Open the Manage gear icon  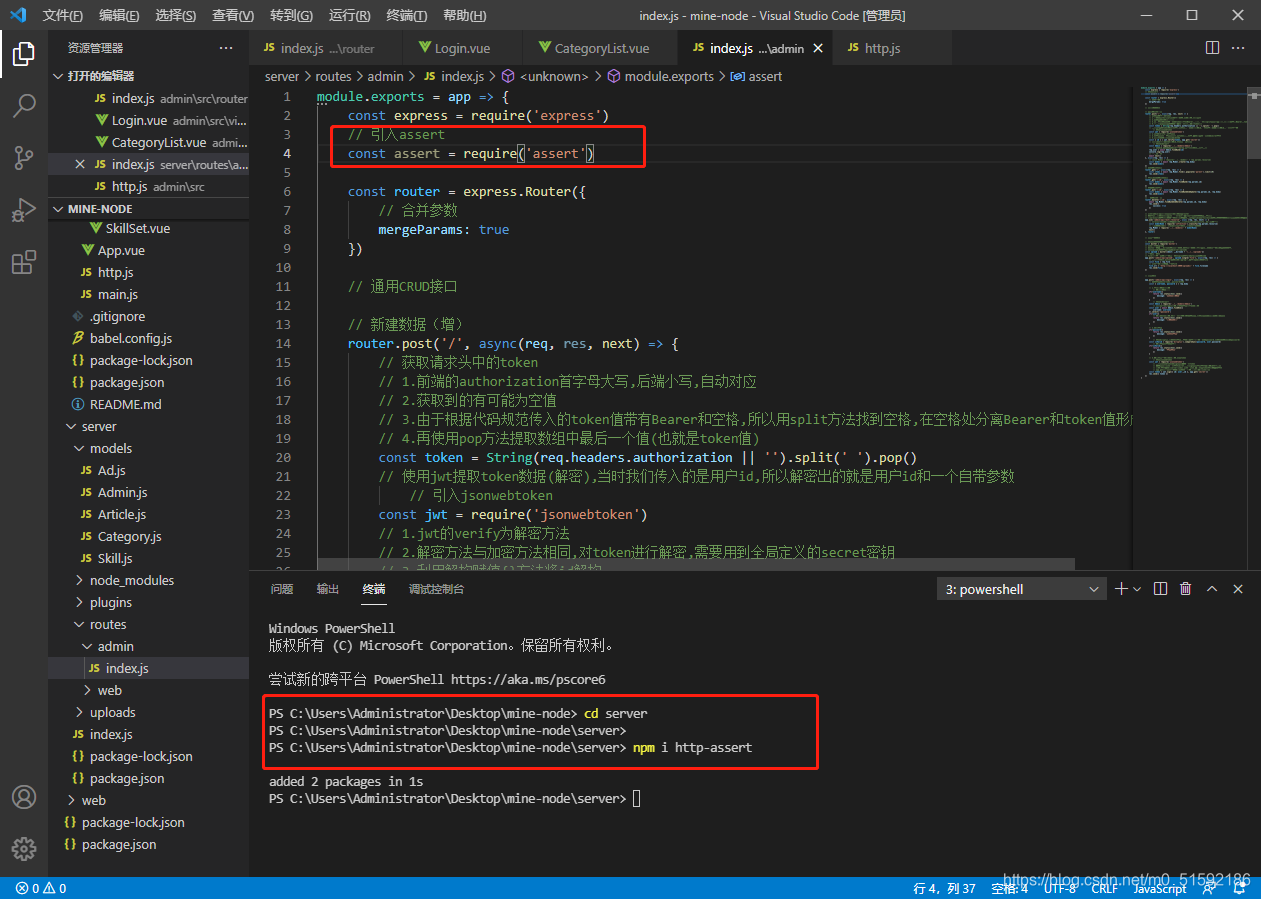coord(24,849)
